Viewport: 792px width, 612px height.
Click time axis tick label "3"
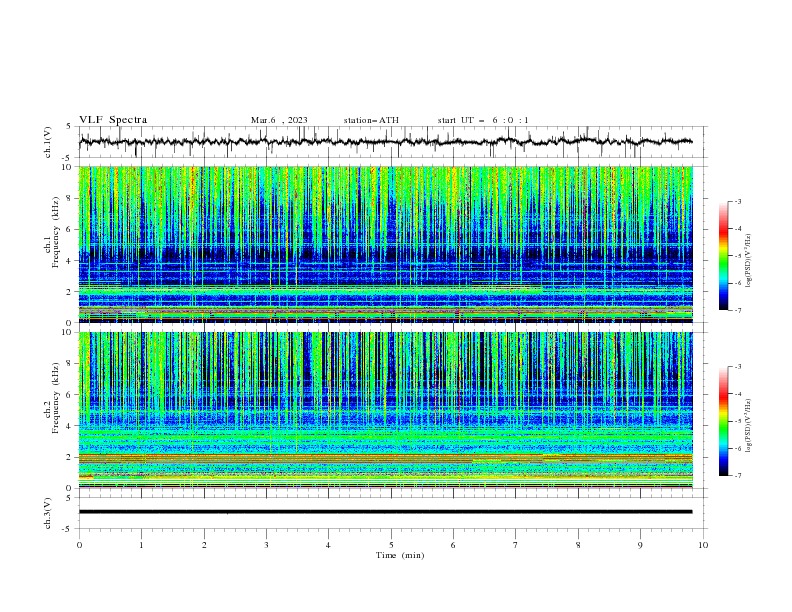[x=267, y=545]
